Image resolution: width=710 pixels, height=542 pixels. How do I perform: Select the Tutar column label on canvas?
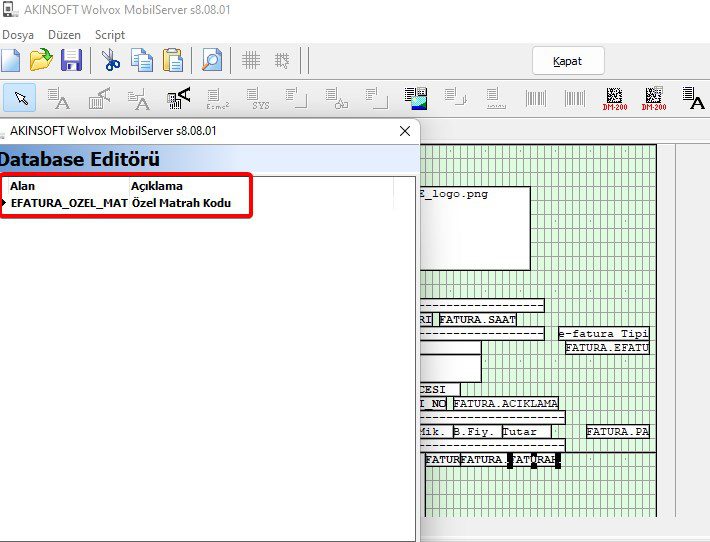pyautogui.click(x=527, y=432)
